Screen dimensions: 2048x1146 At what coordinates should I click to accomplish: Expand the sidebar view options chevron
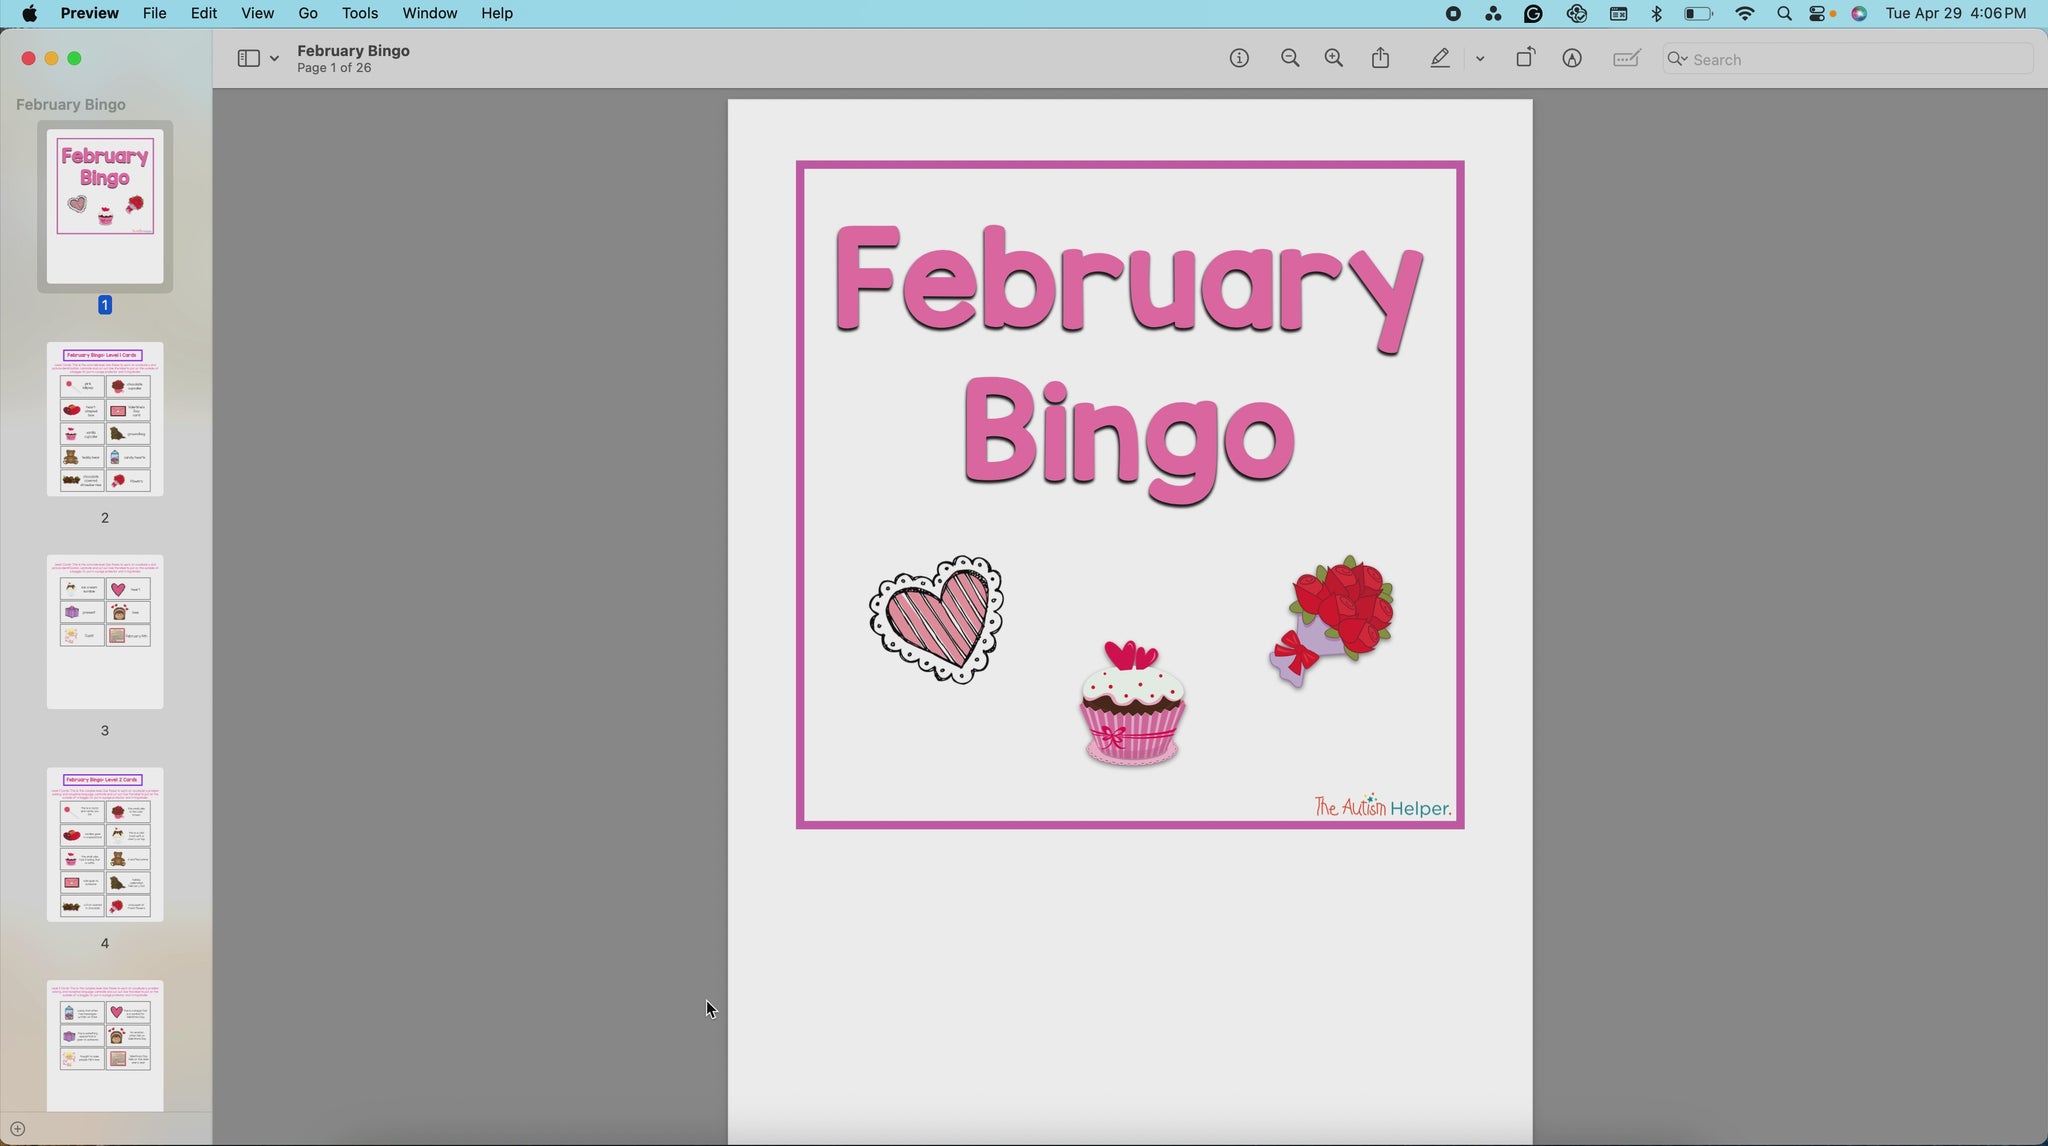point(274,59)
